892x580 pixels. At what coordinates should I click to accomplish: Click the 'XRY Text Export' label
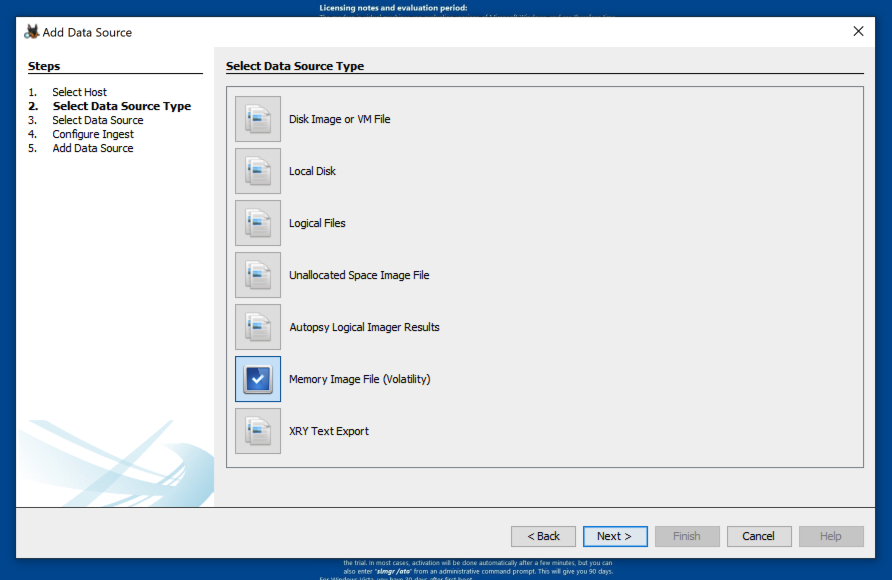[329, 431]
